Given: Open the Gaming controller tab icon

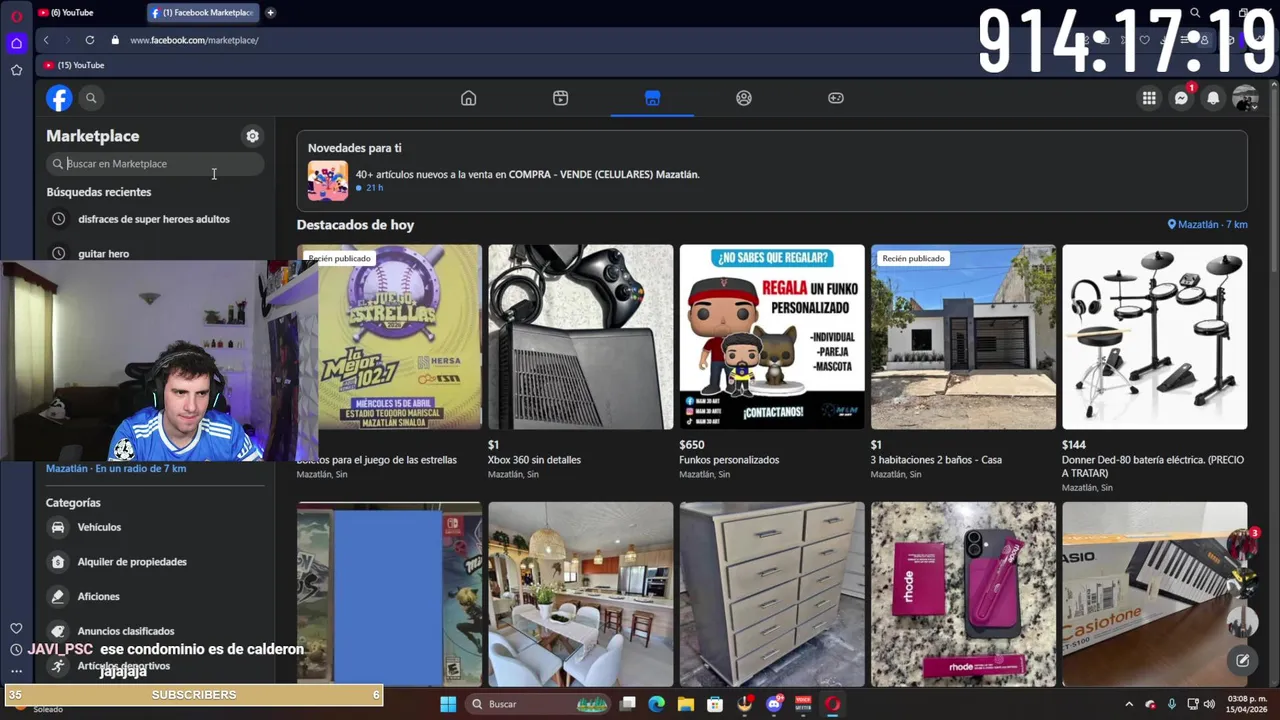Looking at the screenshot, I should click(836, 98).
